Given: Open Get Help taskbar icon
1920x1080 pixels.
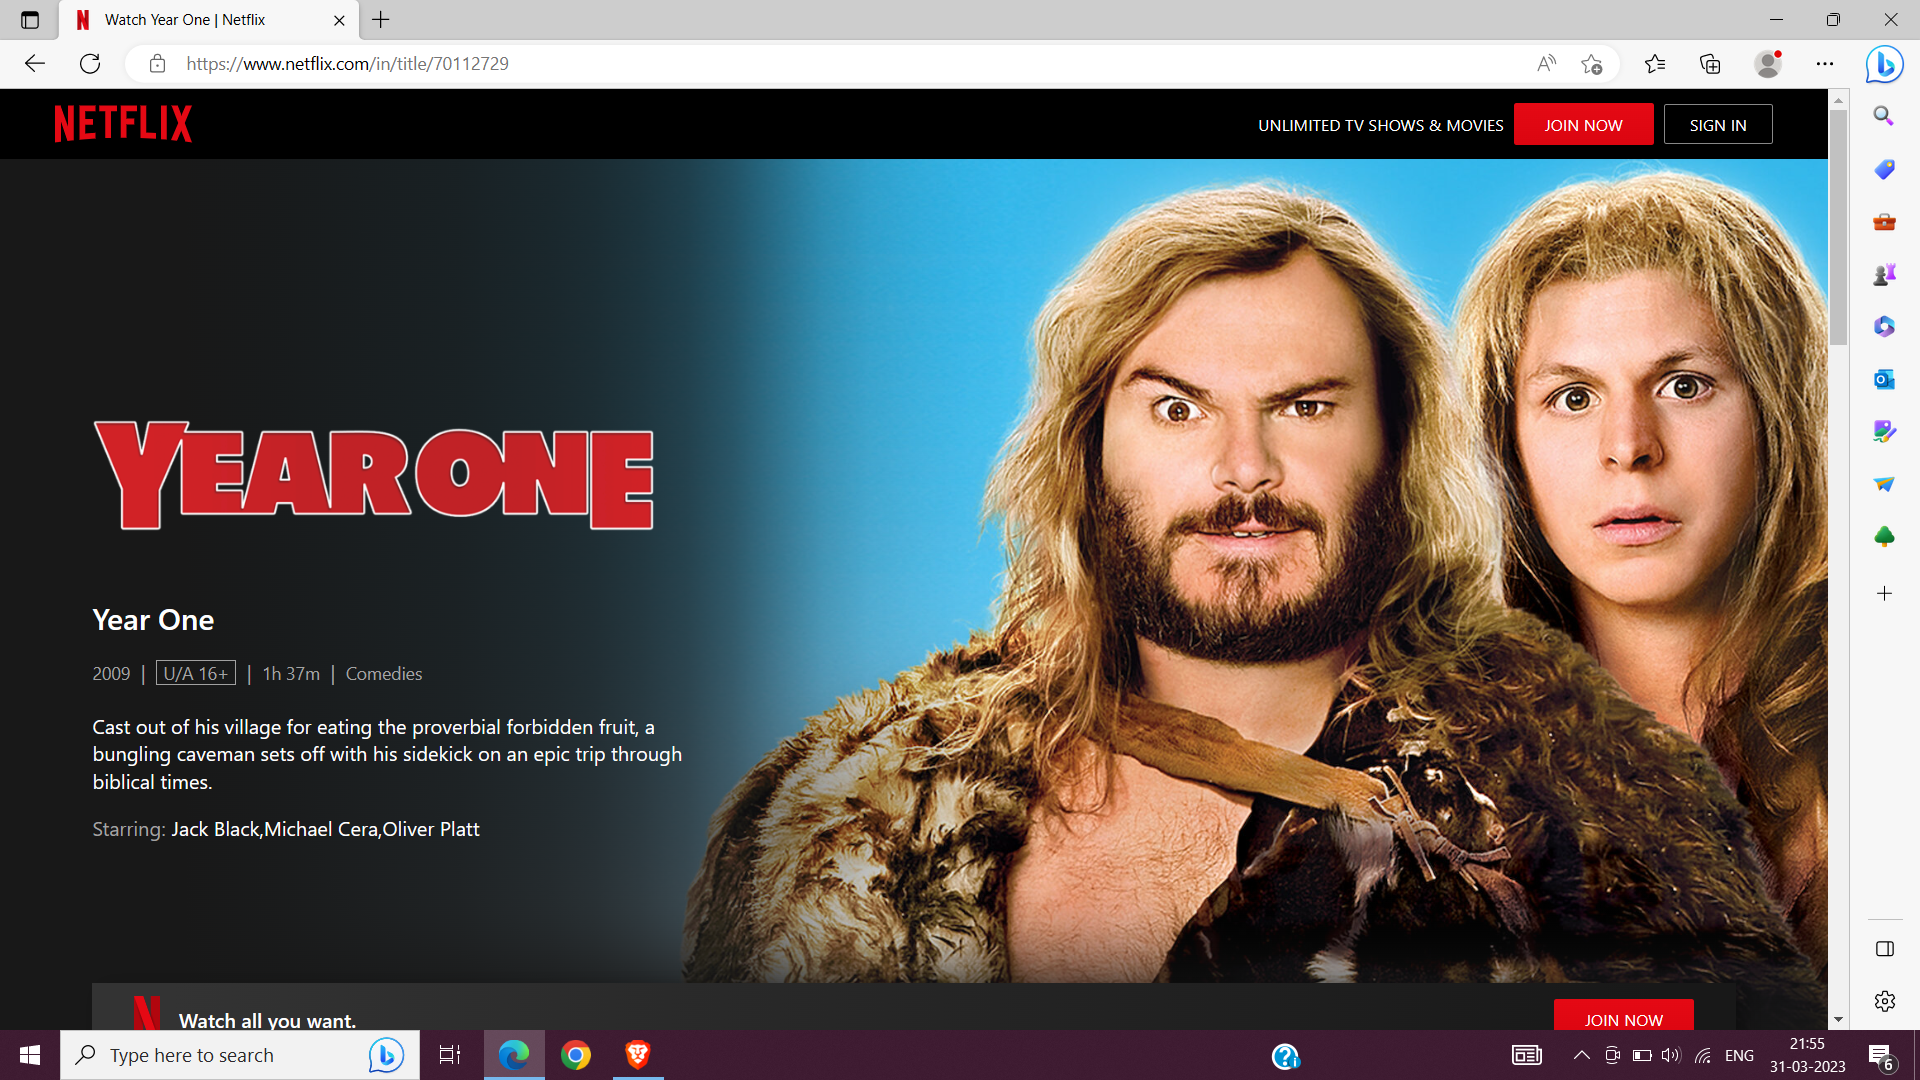Looking at the screenshot, I should pos(1285,1056).
